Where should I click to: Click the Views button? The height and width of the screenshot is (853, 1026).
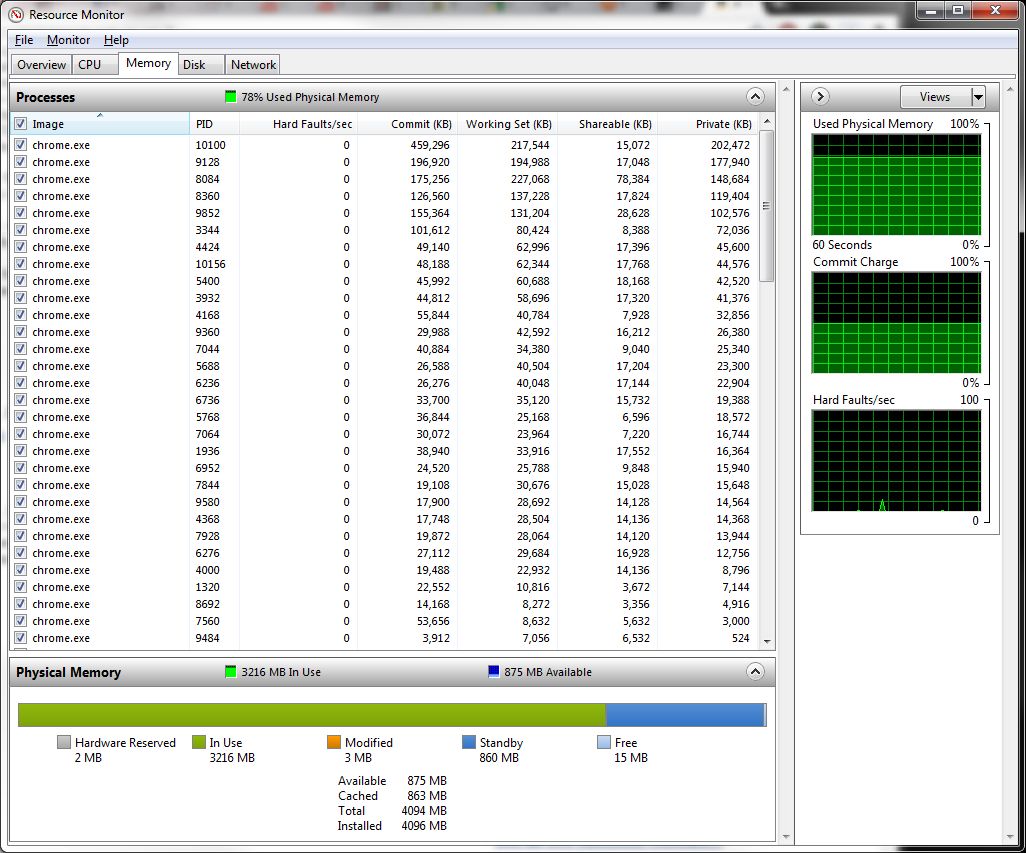coord(935,97)
